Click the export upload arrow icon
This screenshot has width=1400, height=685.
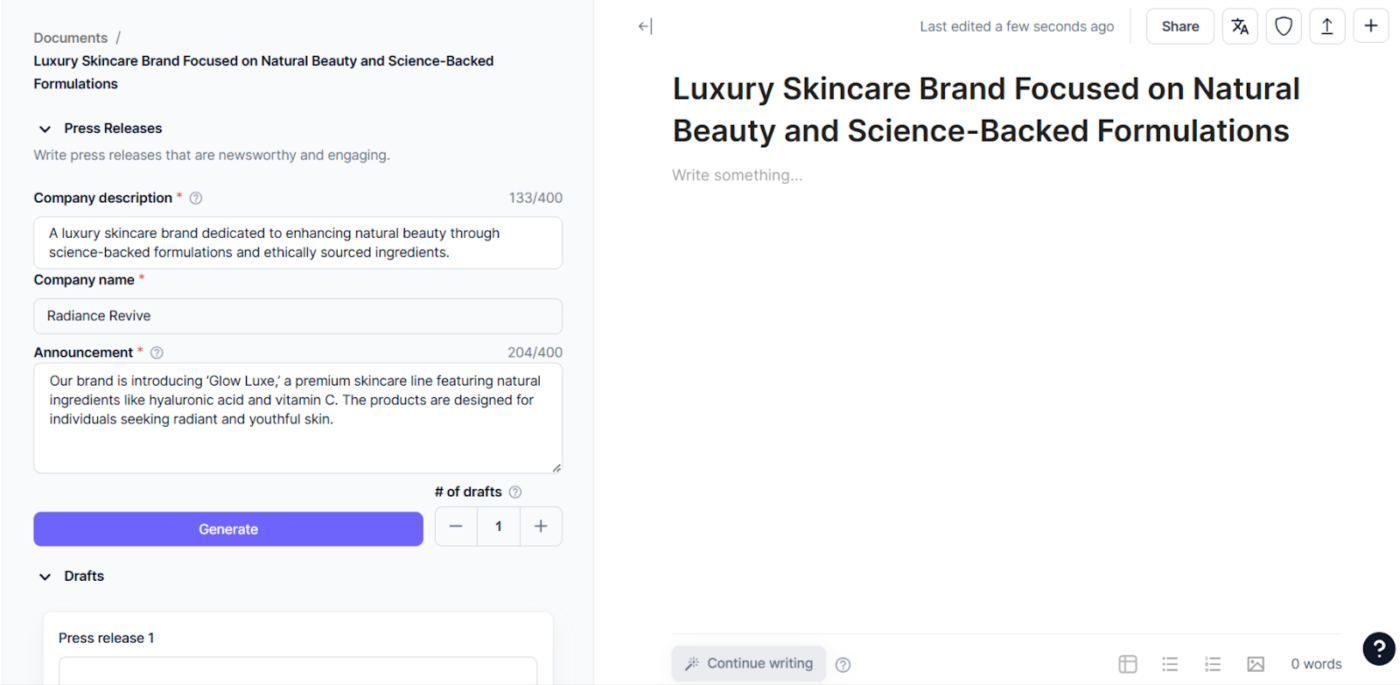pos(1327,27)
